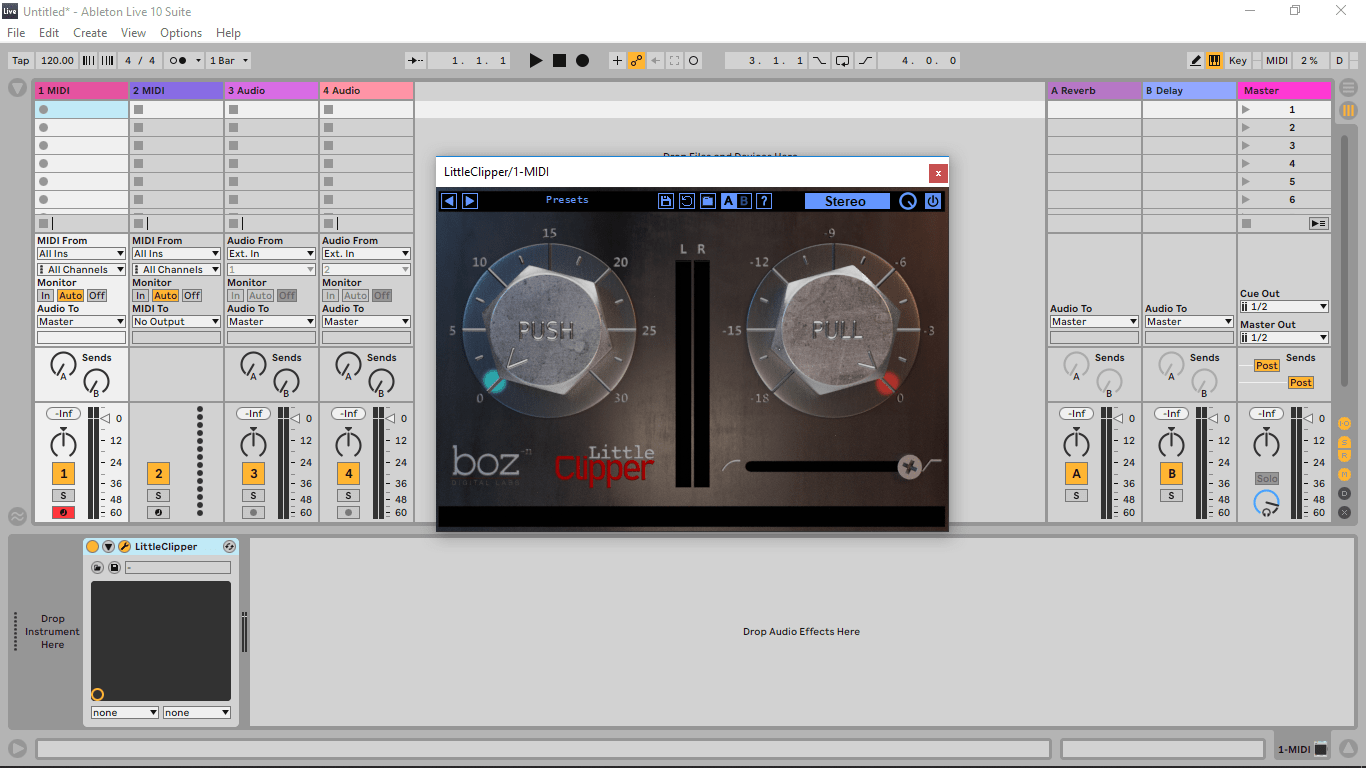Toggle MIDI Arrangement Overdub plus icon
This screenshot has width=1366, height=768.
[617, 61]
